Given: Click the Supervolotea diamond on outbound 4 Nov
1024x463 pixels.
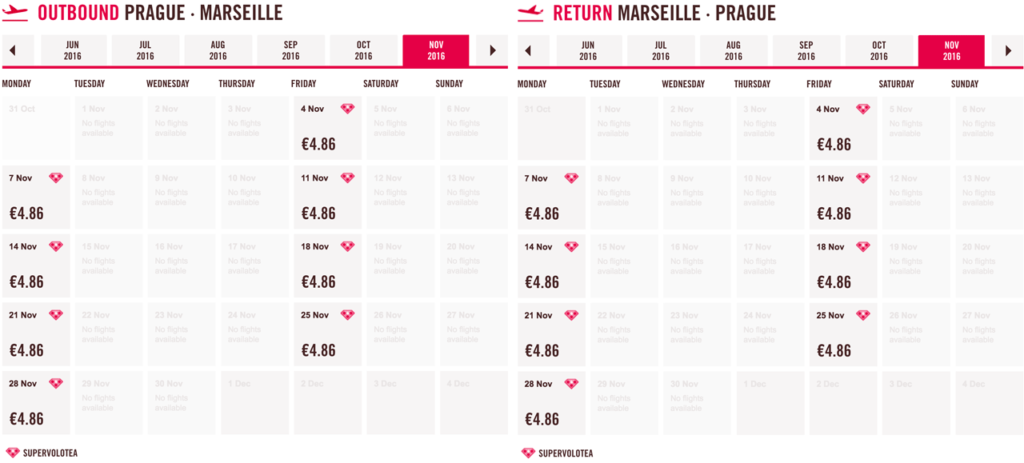Looking at the screenshot, I should click(347, 109).
